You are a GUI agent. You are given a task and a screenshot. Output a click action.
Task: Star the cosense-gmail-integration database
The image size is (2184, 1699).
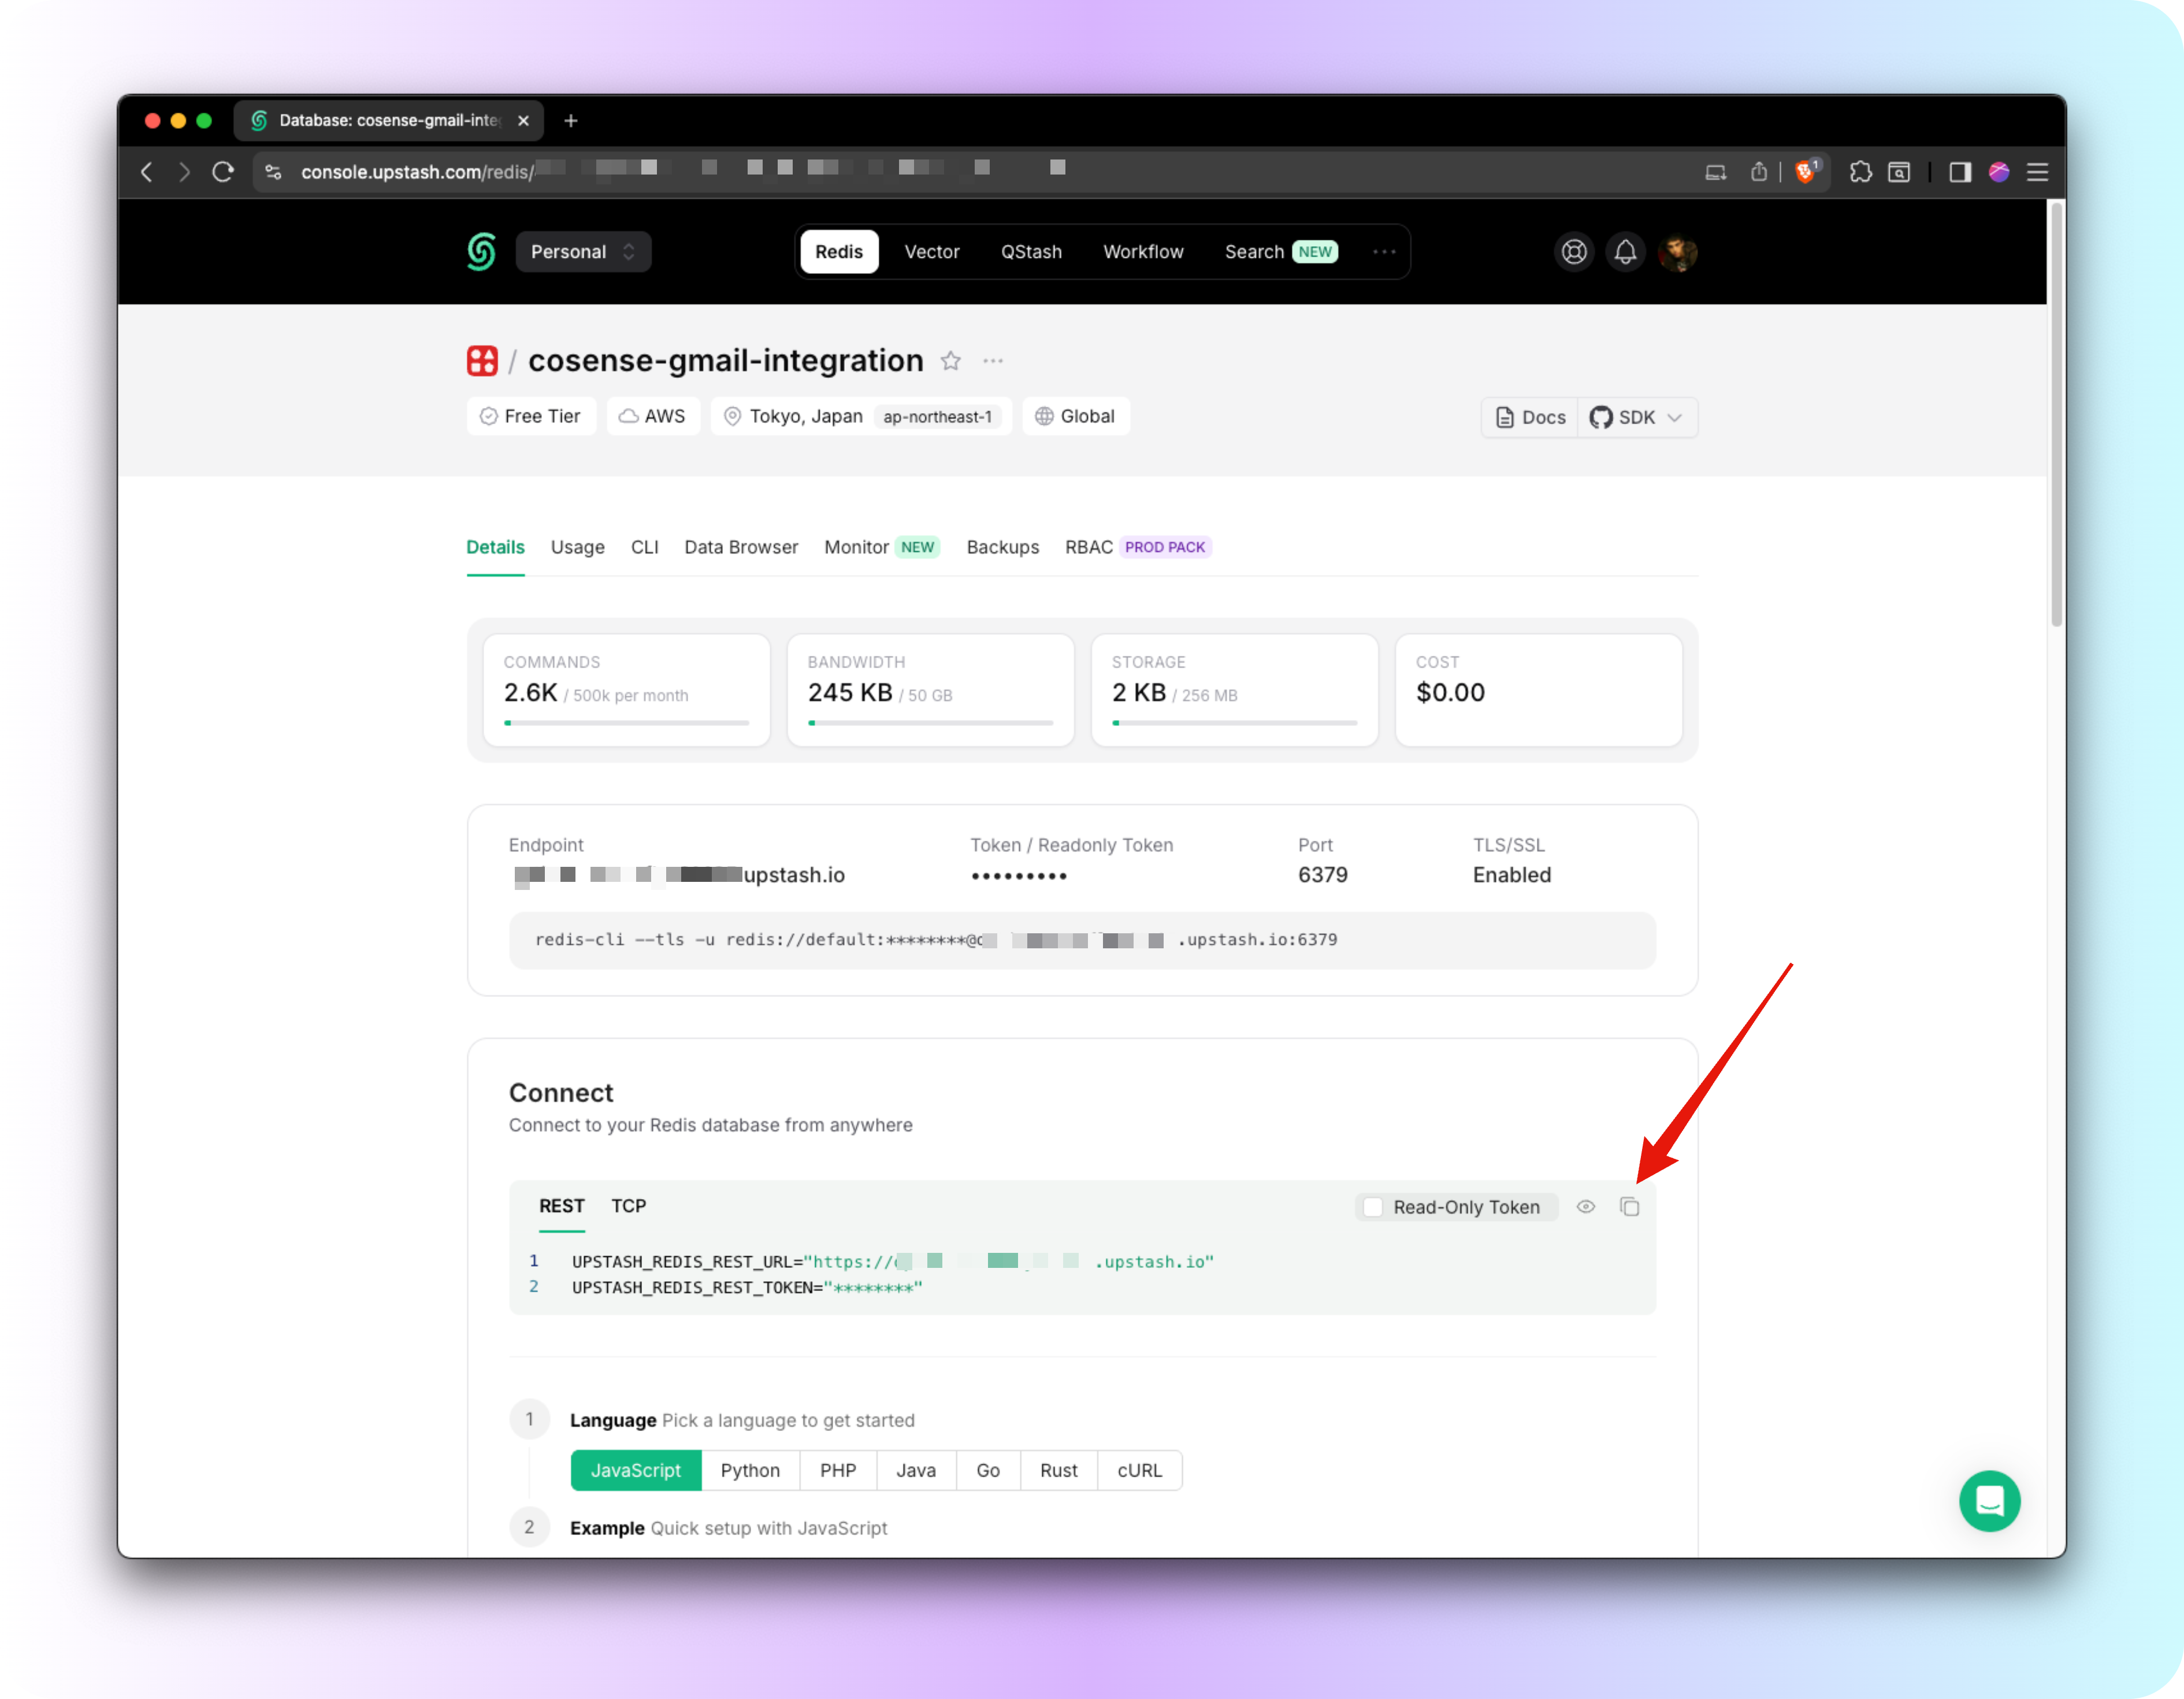click(x=950, y=361)
